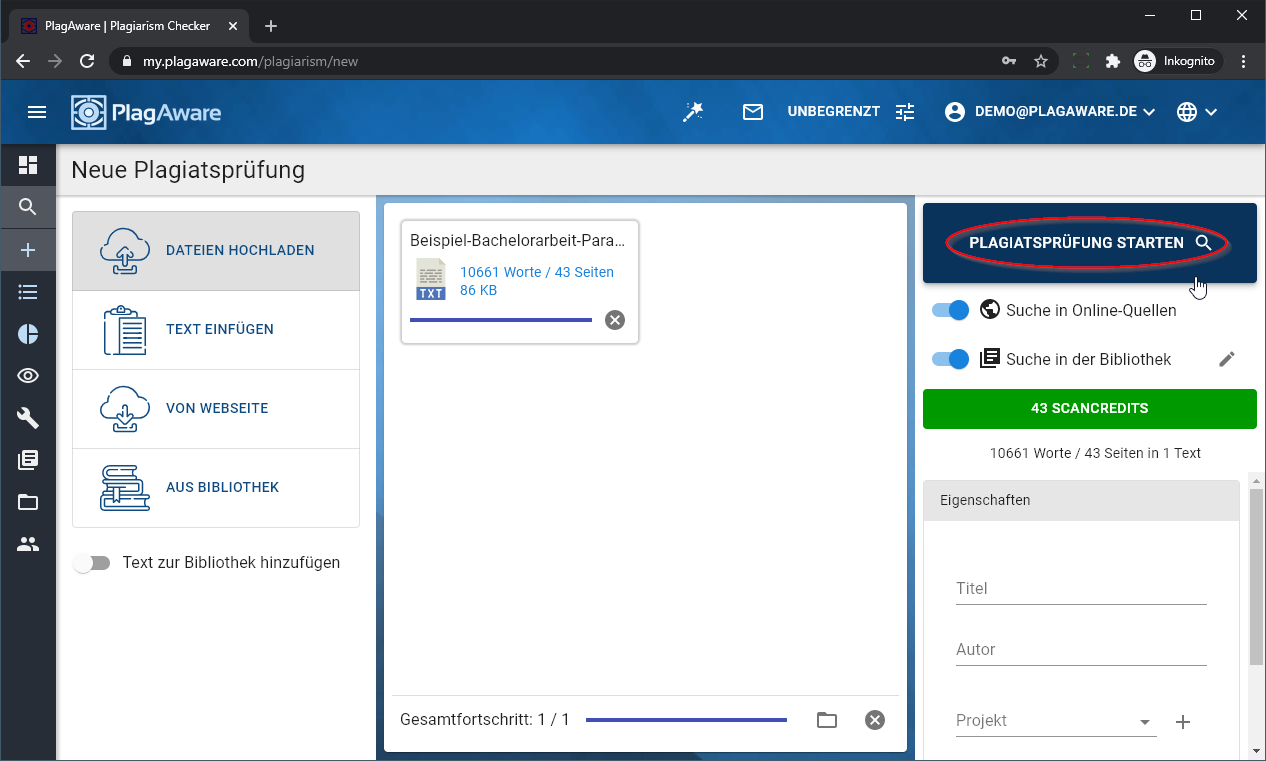Screen dimensions: 1266x761
Task: Open the dashboard icon in sidebar
Action: click(x=28, y=165)
